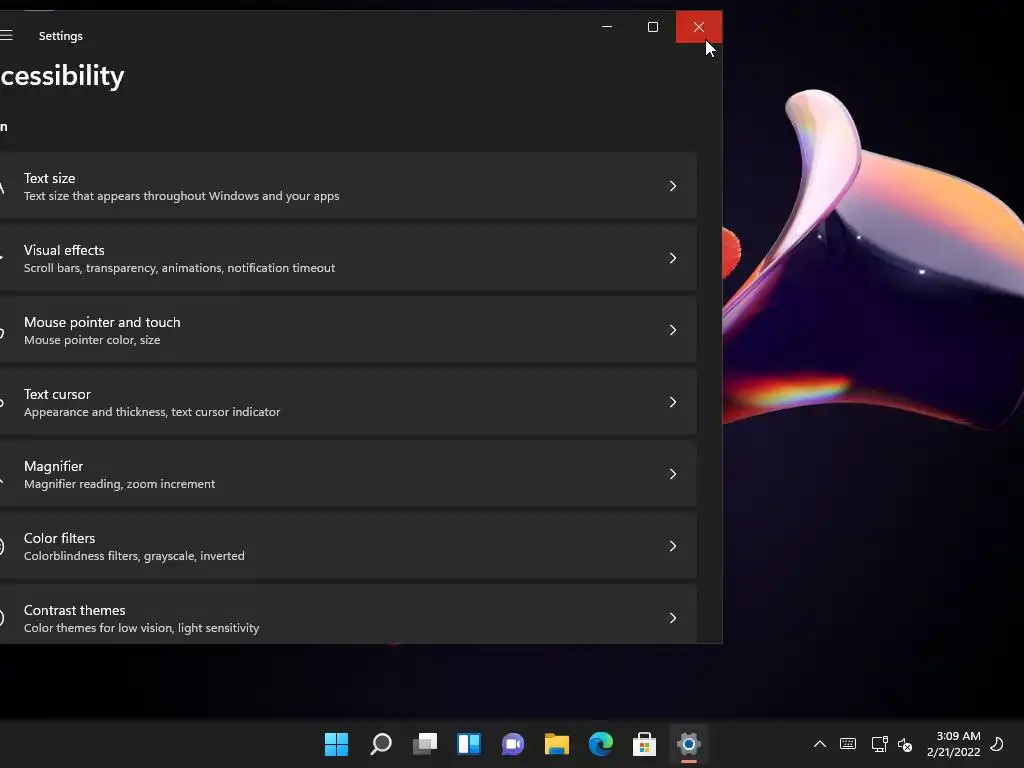Expand the Text size chevron arrow

coord(673,186)
